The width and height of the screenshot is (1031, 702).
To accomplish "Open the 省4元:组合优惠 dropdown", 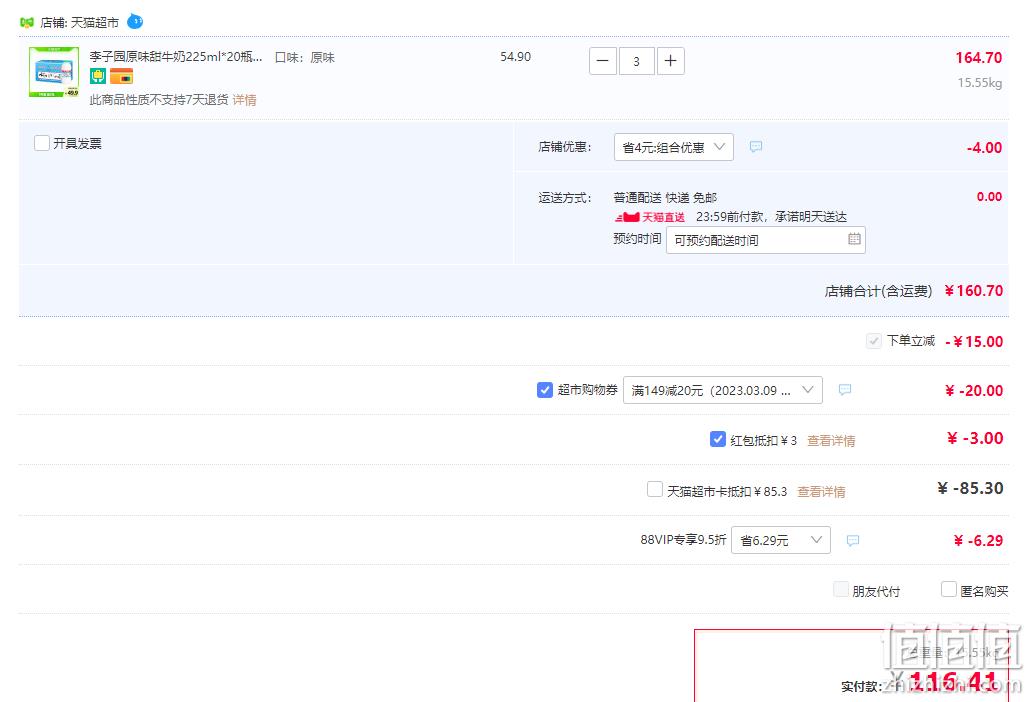I will coord(673,147).
